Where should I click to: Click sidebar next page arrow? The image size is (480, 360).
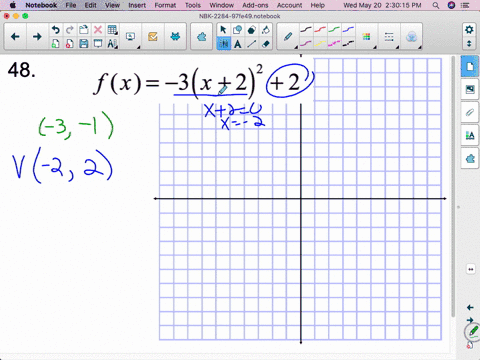pyautogui.click(x=470, y=320)
